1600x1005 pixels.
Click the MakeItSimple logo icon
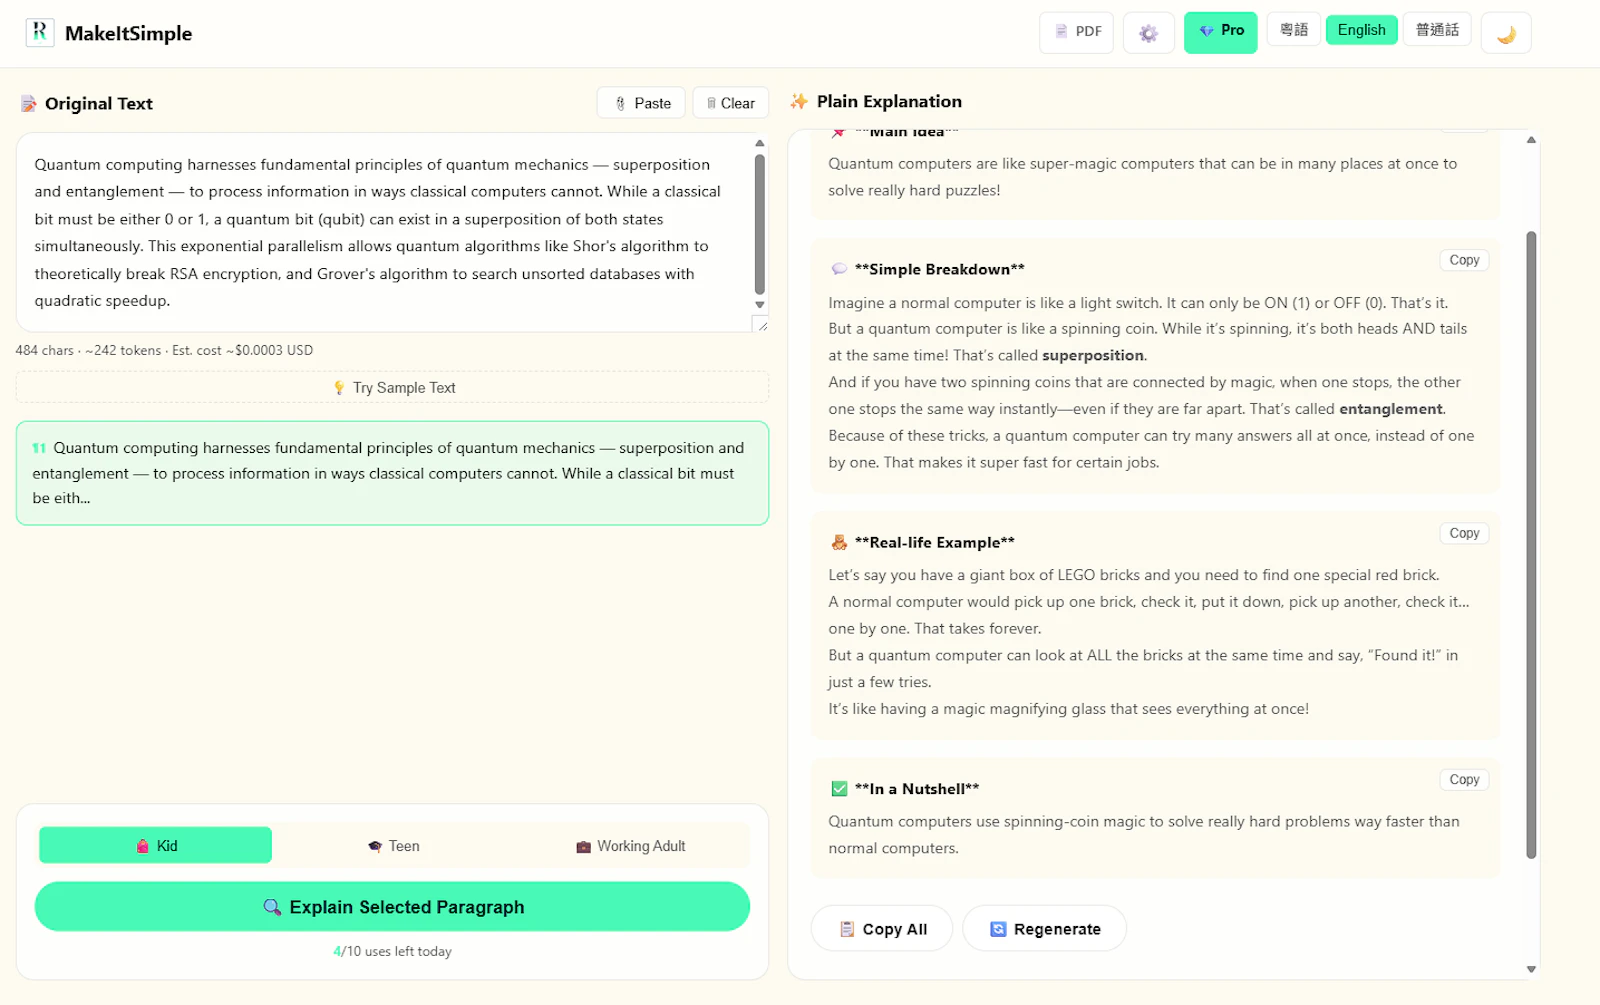pos(39,33)
